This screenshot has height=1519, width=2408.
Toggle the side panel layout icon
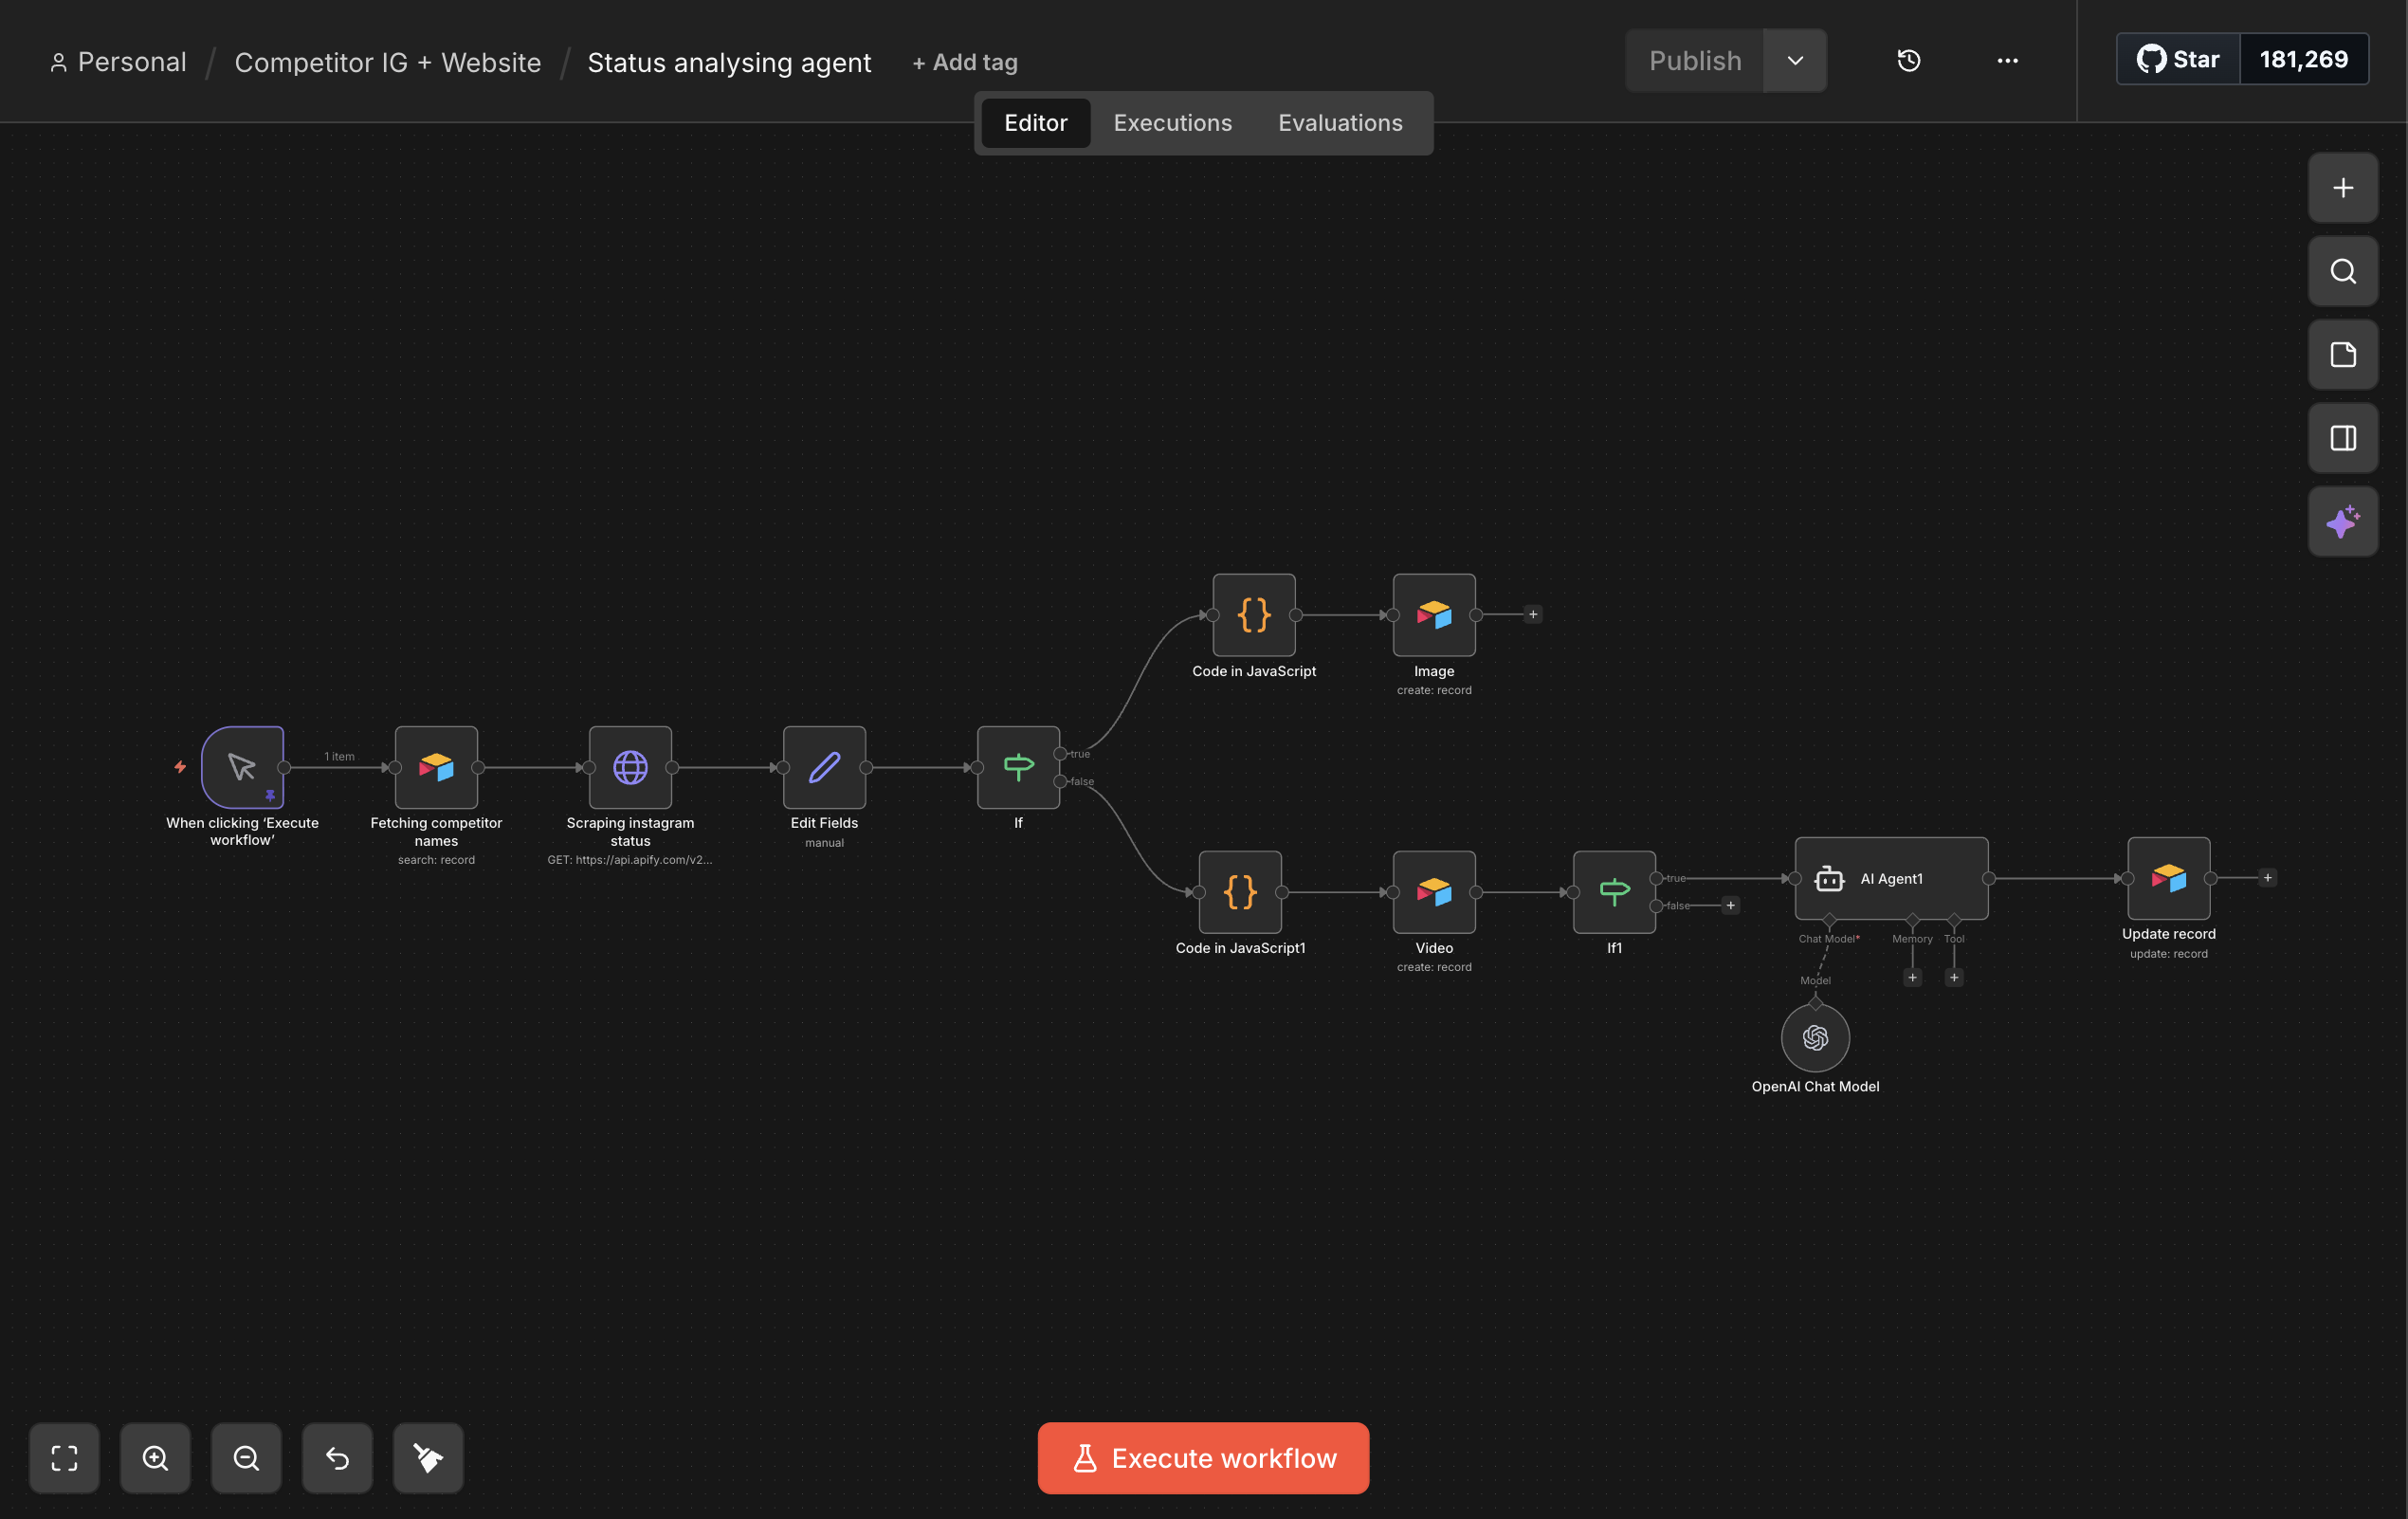pos(2342,438)
